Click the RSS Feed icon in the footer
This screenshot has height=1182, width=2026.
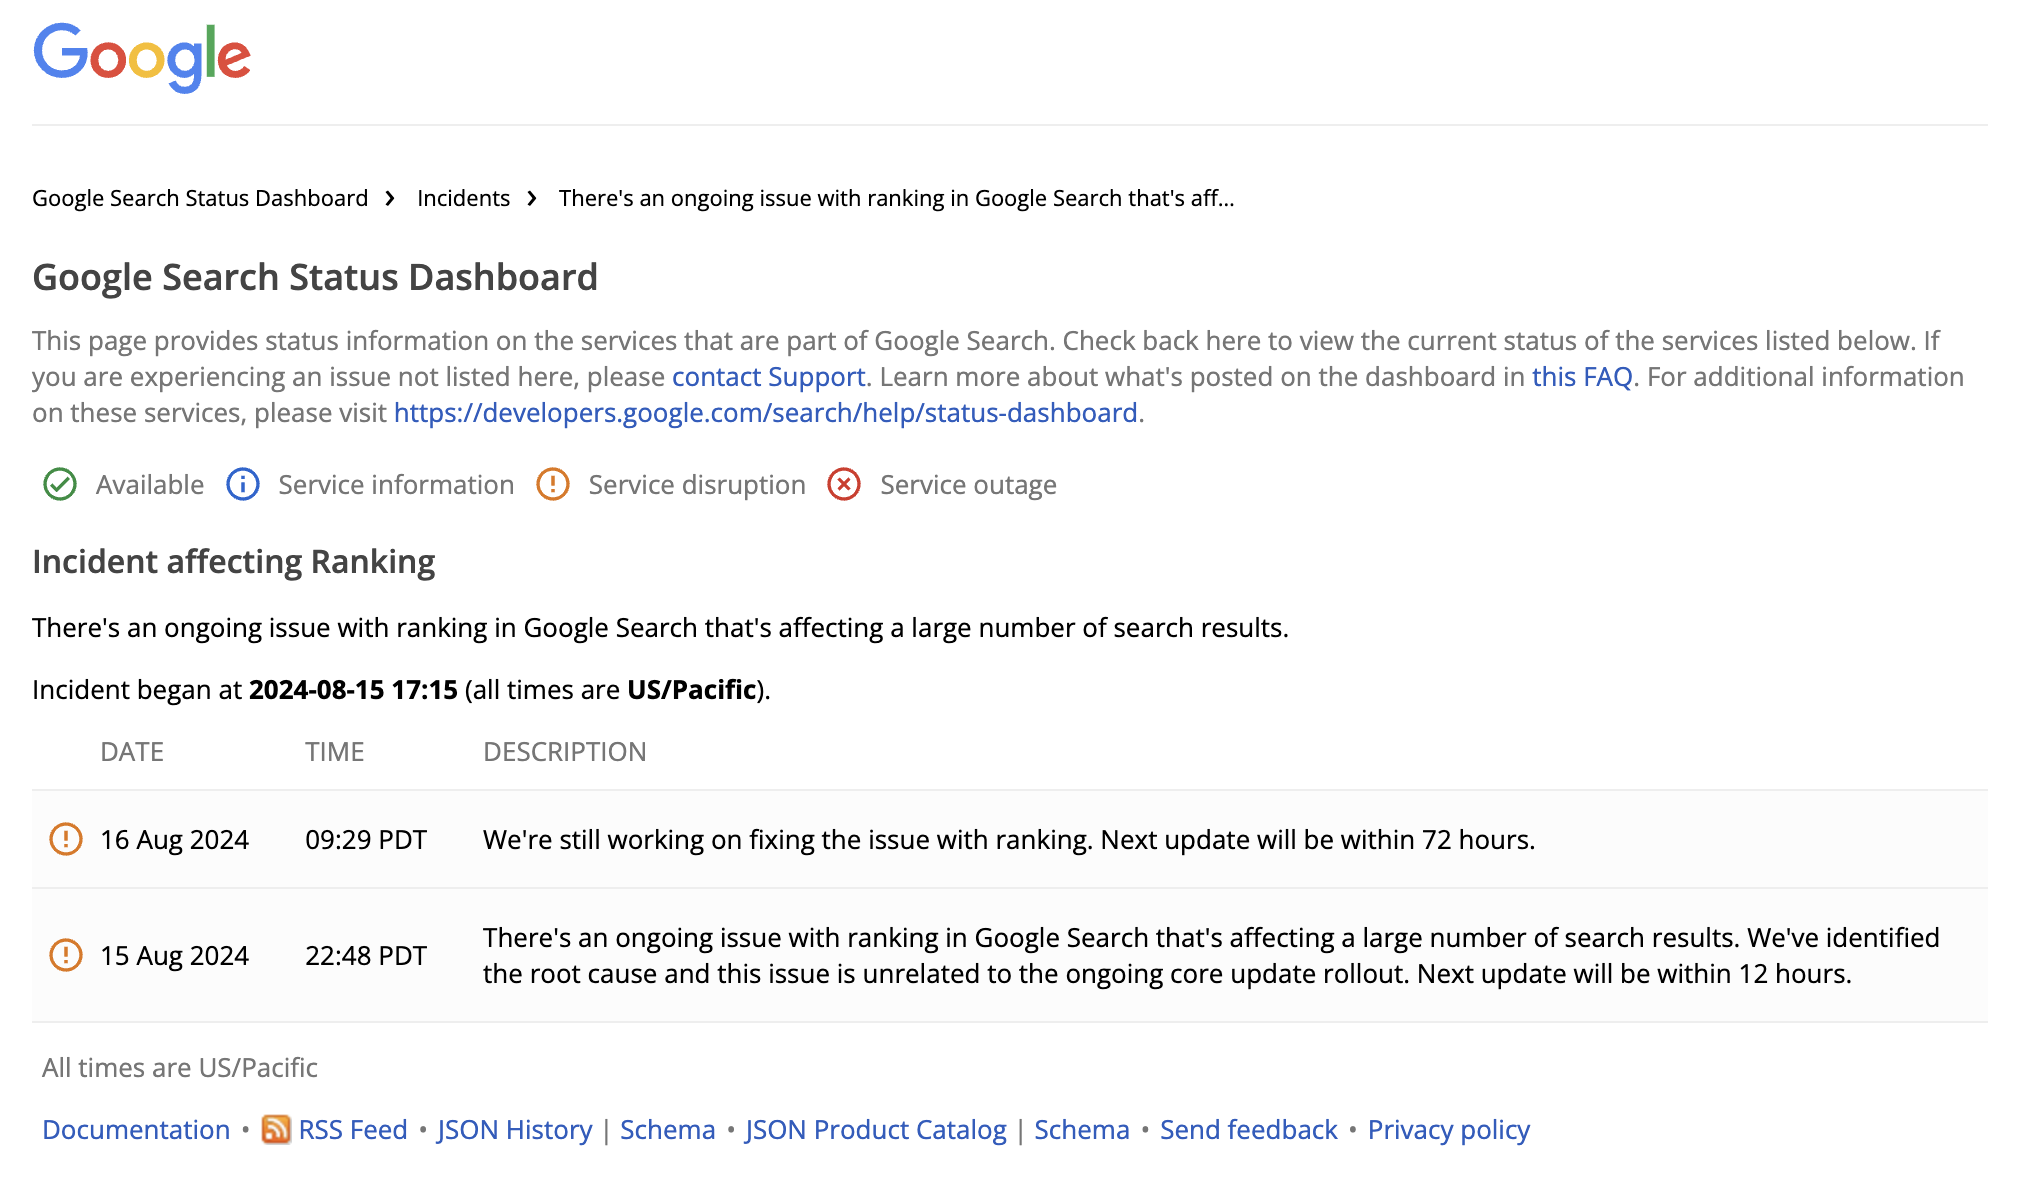click(x=276, y=1129)
